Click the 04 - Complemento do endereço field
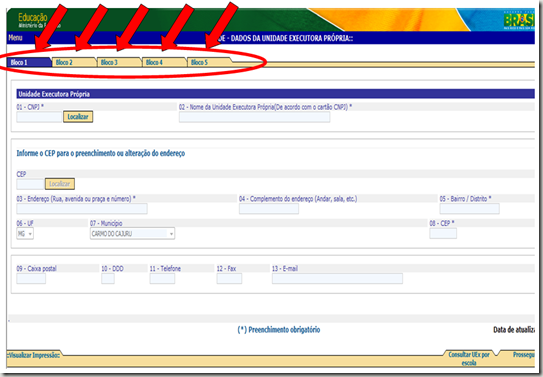Screen dimensions: 543x377 269,209
